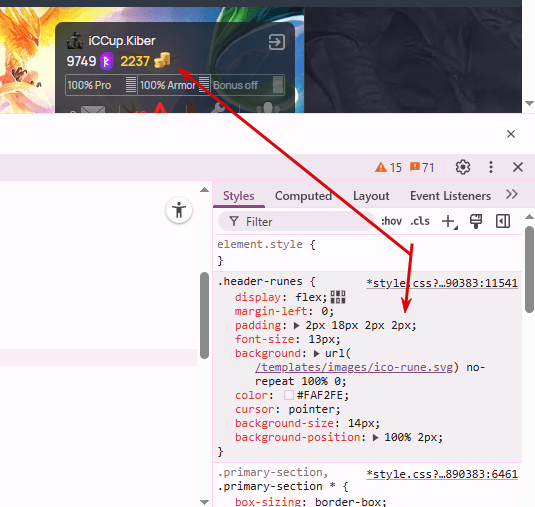Click the Elements panel scroll up arrow
This screenshot has width=535, height=507.
pyautogui.click(x=204, y=190)
